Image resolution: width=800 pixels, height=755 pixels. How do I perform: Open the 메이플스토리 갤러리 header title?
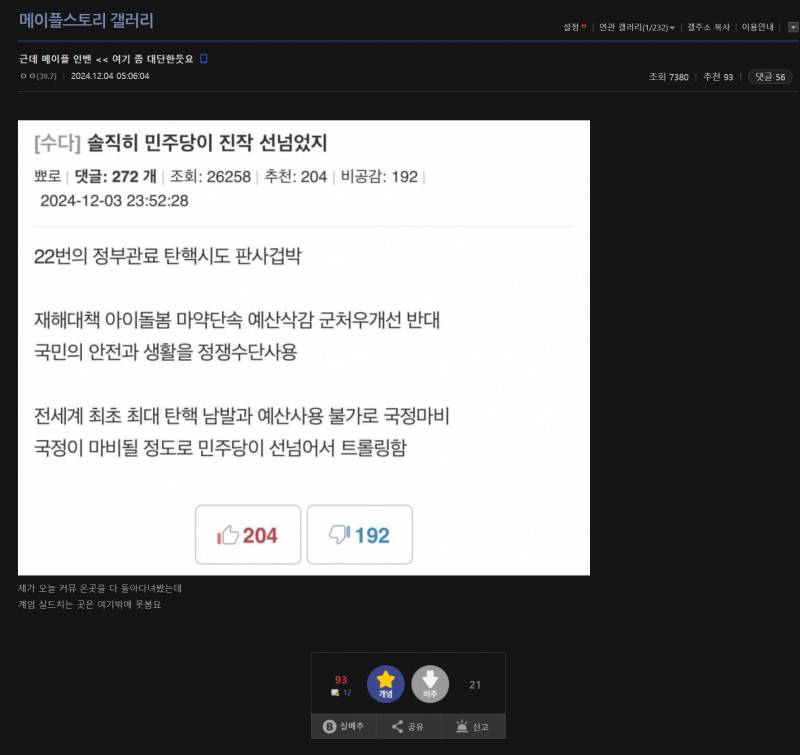[86, 20]
